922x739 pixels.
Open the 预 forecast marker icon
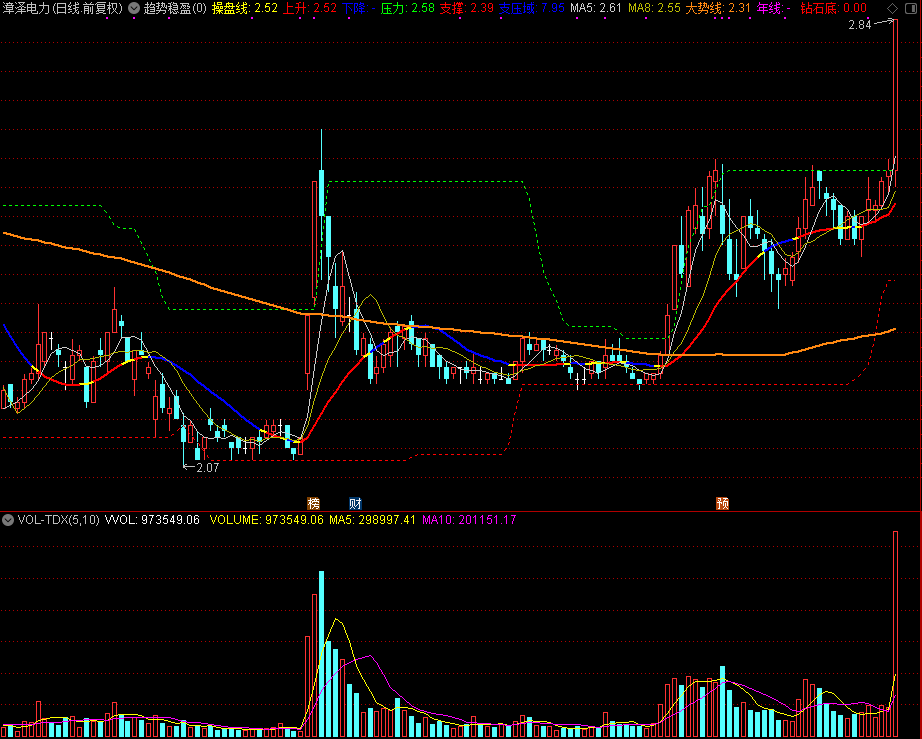(x=723, y=503)
